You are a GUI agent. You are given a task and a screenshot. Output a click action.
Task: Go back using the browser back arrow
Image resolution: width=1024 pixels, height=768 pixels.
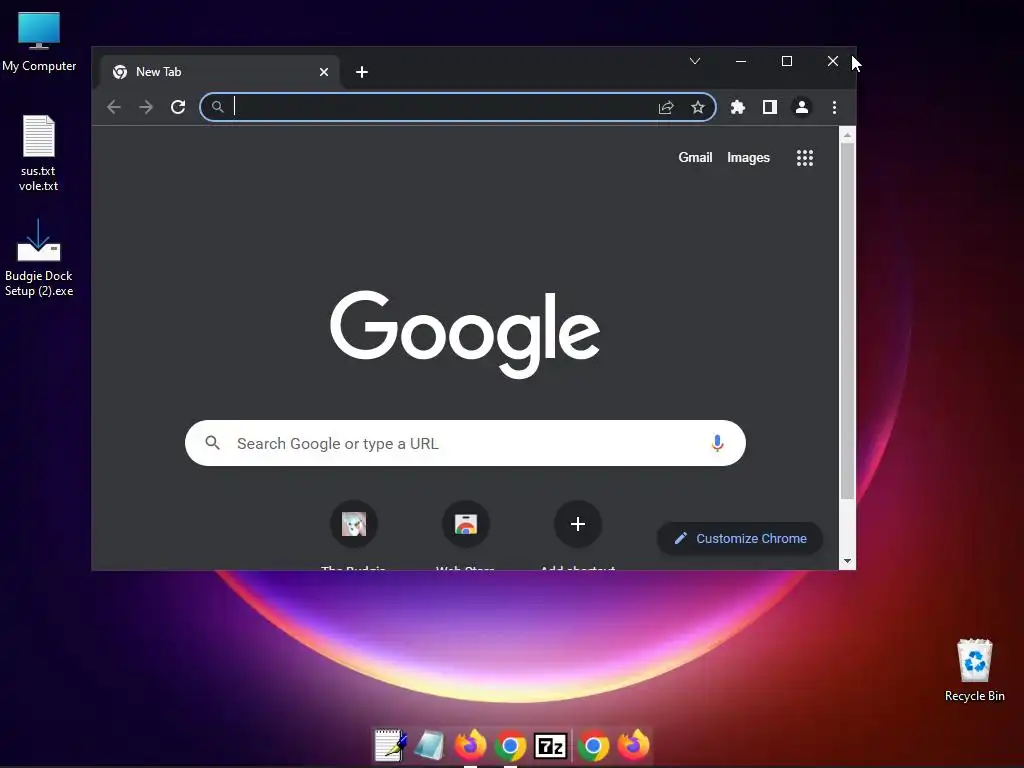[x=114, y=107]
